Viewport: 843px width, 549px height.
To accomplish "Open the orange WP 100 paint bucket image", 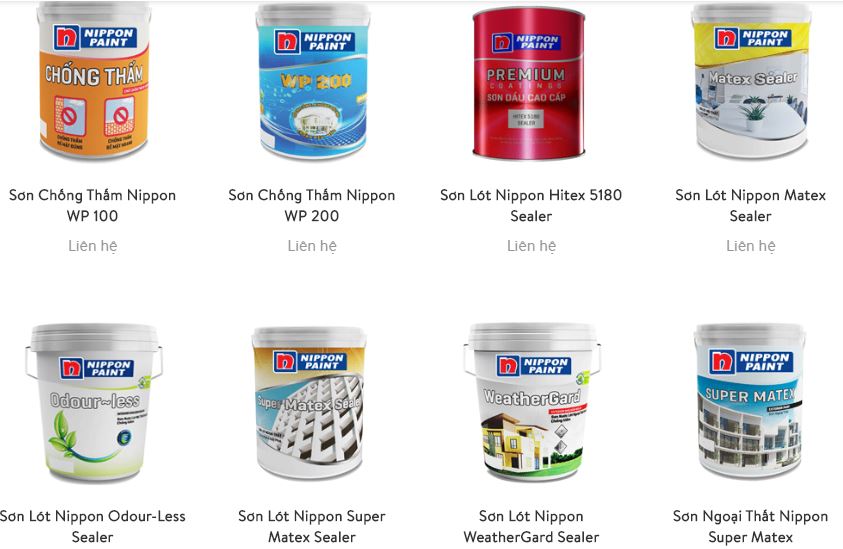I will point(93,81).
